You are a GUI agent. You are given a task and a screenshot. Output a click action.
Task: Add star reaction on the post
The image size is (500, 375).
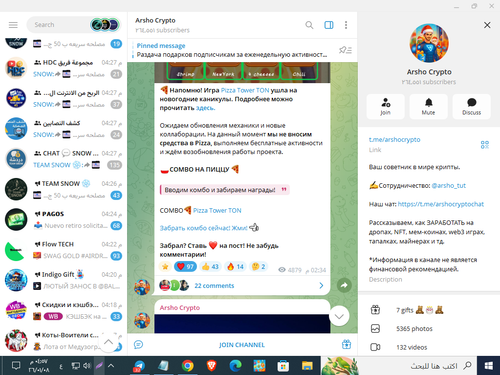(165, 266)
